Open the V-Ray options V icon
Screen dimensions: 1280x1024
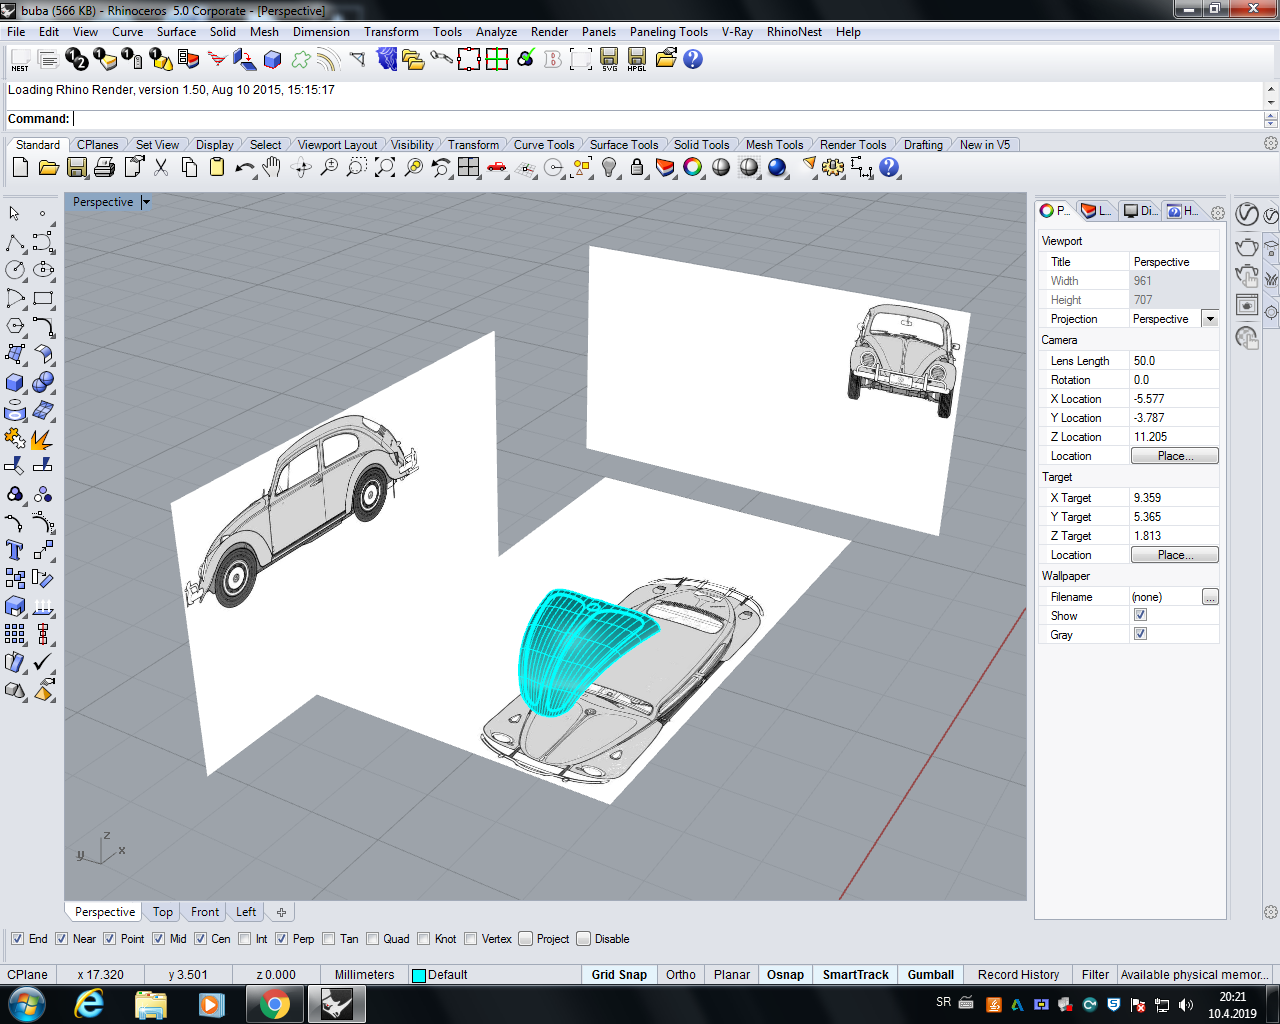[x=1247, y=214]
